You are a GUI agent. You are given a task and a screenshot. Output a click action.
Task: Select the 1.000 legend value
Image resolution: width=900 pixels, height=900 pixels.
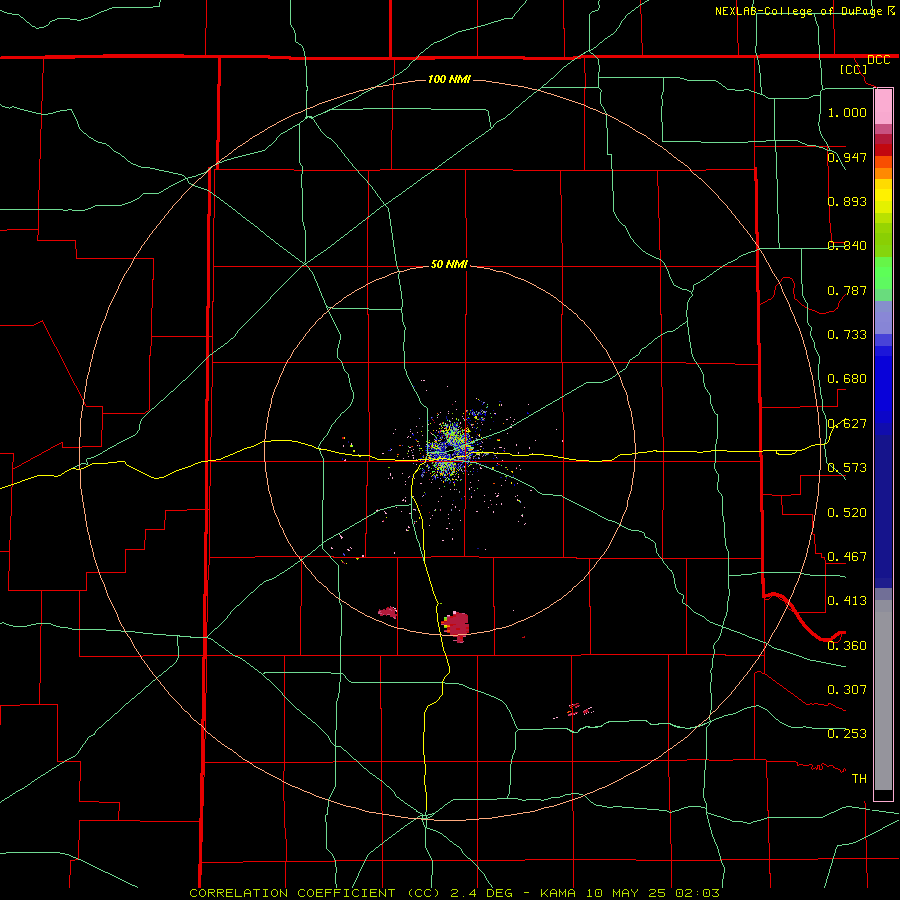[847, 112]
